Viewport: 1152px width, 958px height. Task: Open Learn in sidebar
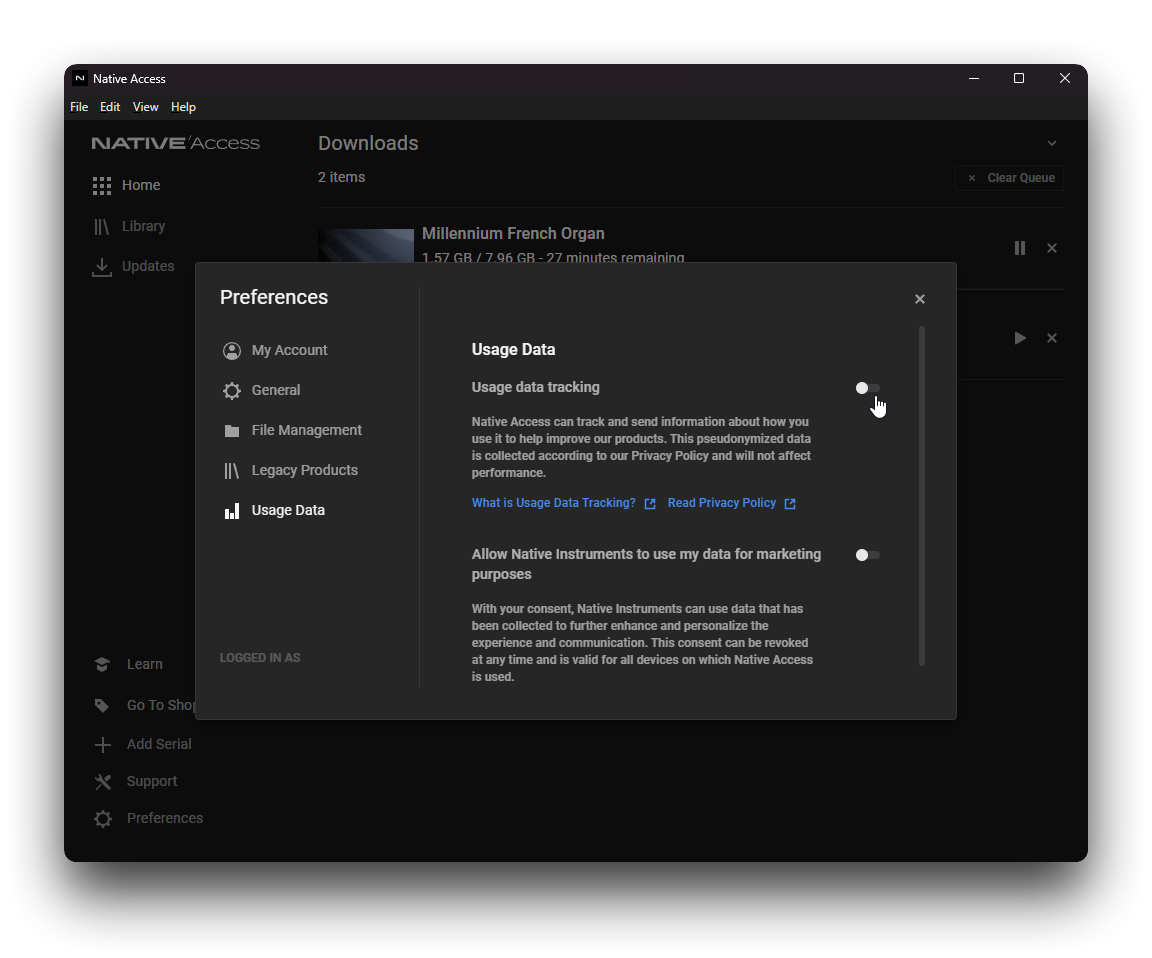(x=129, y=665)
